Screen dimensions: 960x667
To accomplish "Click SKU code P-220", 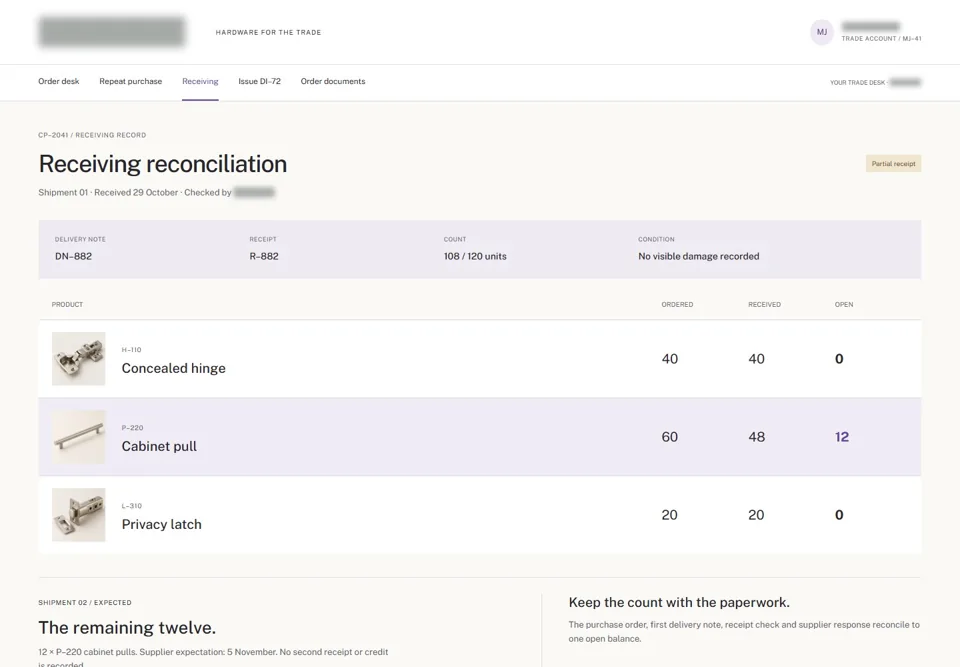I will click(132, 428).
